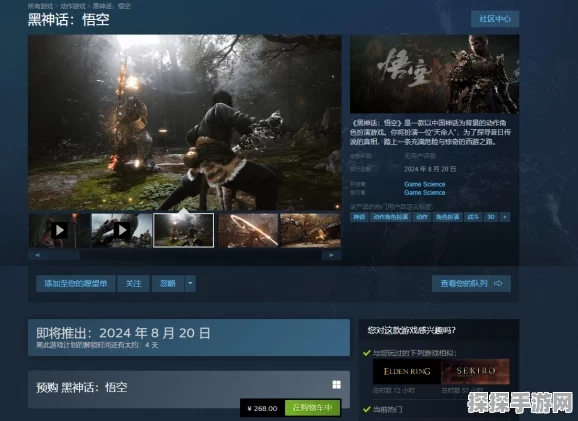Click the 黑神话：悟空 breadcrumb link
This screenshot has height=421, width=578.
112,6
